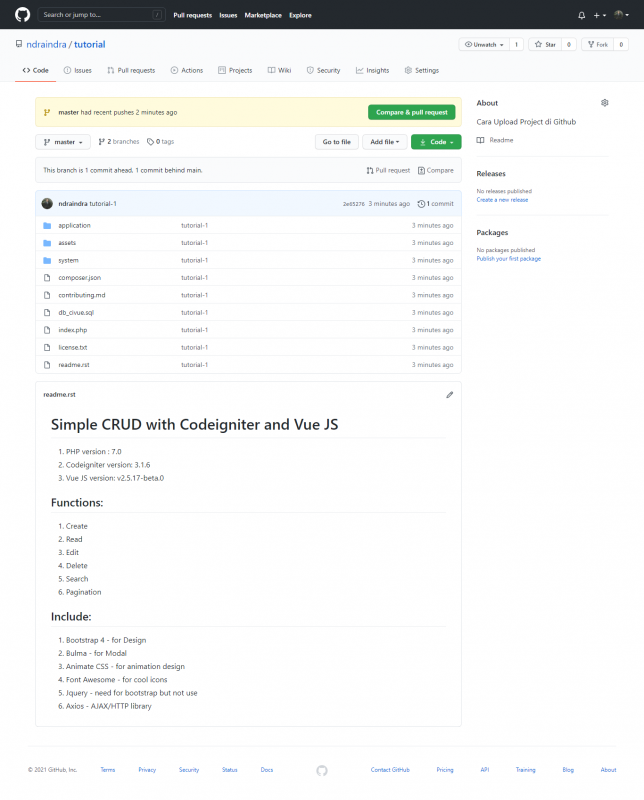Click the ndraindra commit author avatar
The height and width of the screenshot is (800, 644).
pyautogui.click(x=47, y=203)
